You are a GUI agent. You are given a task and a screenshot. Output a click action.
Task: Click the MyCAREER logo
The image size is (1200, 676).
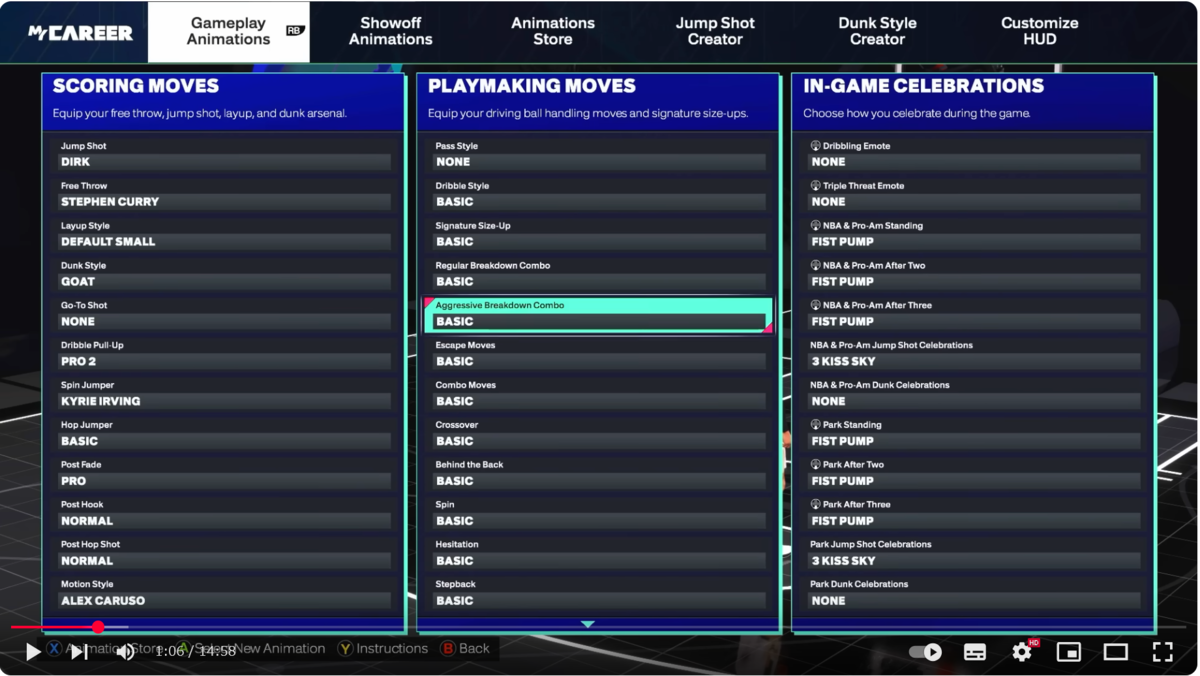[x=80, y=33]
